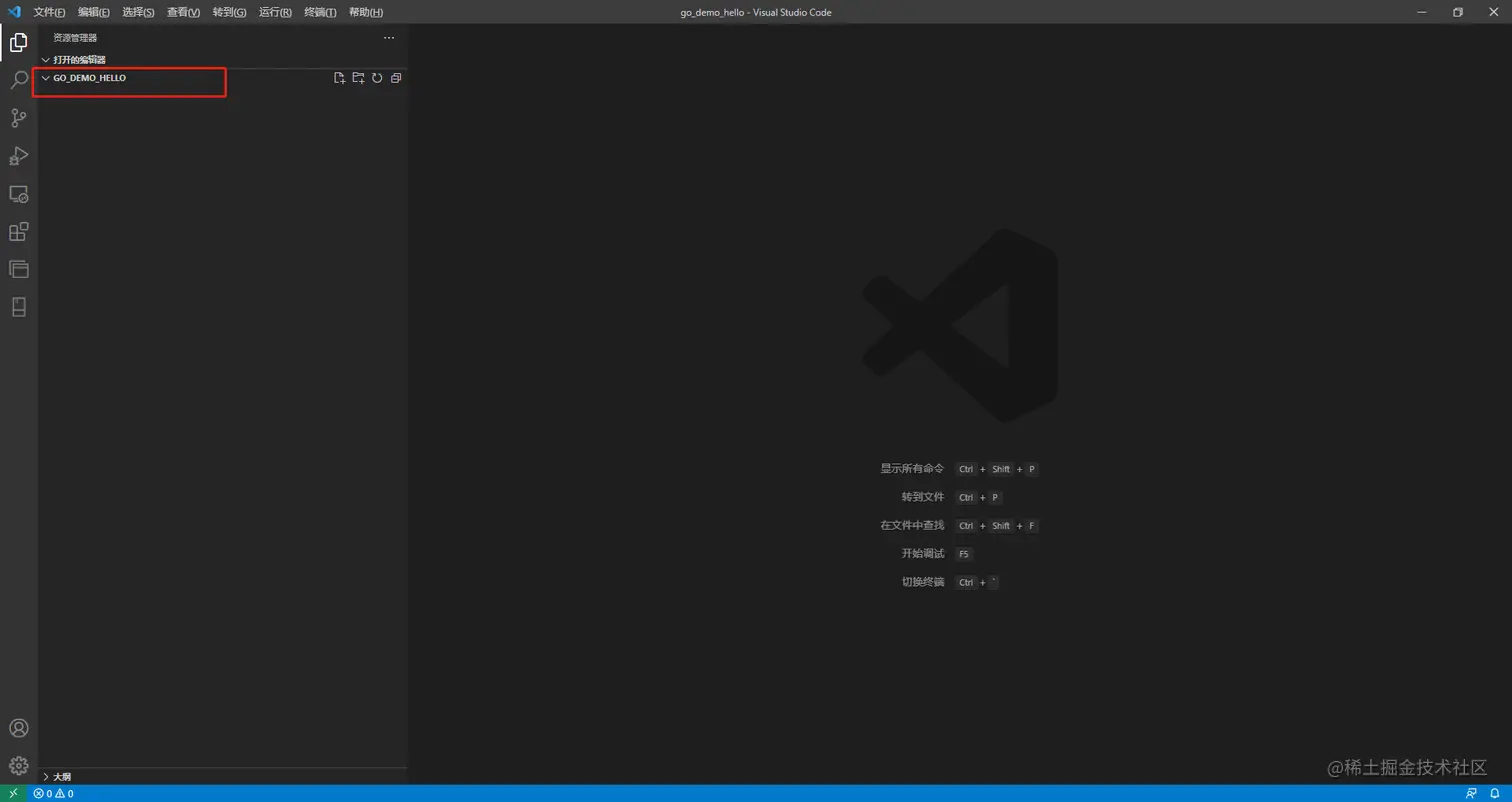Open the 查看(V) menu
This screenshot has height=802, width=1512.
(183, 12)
